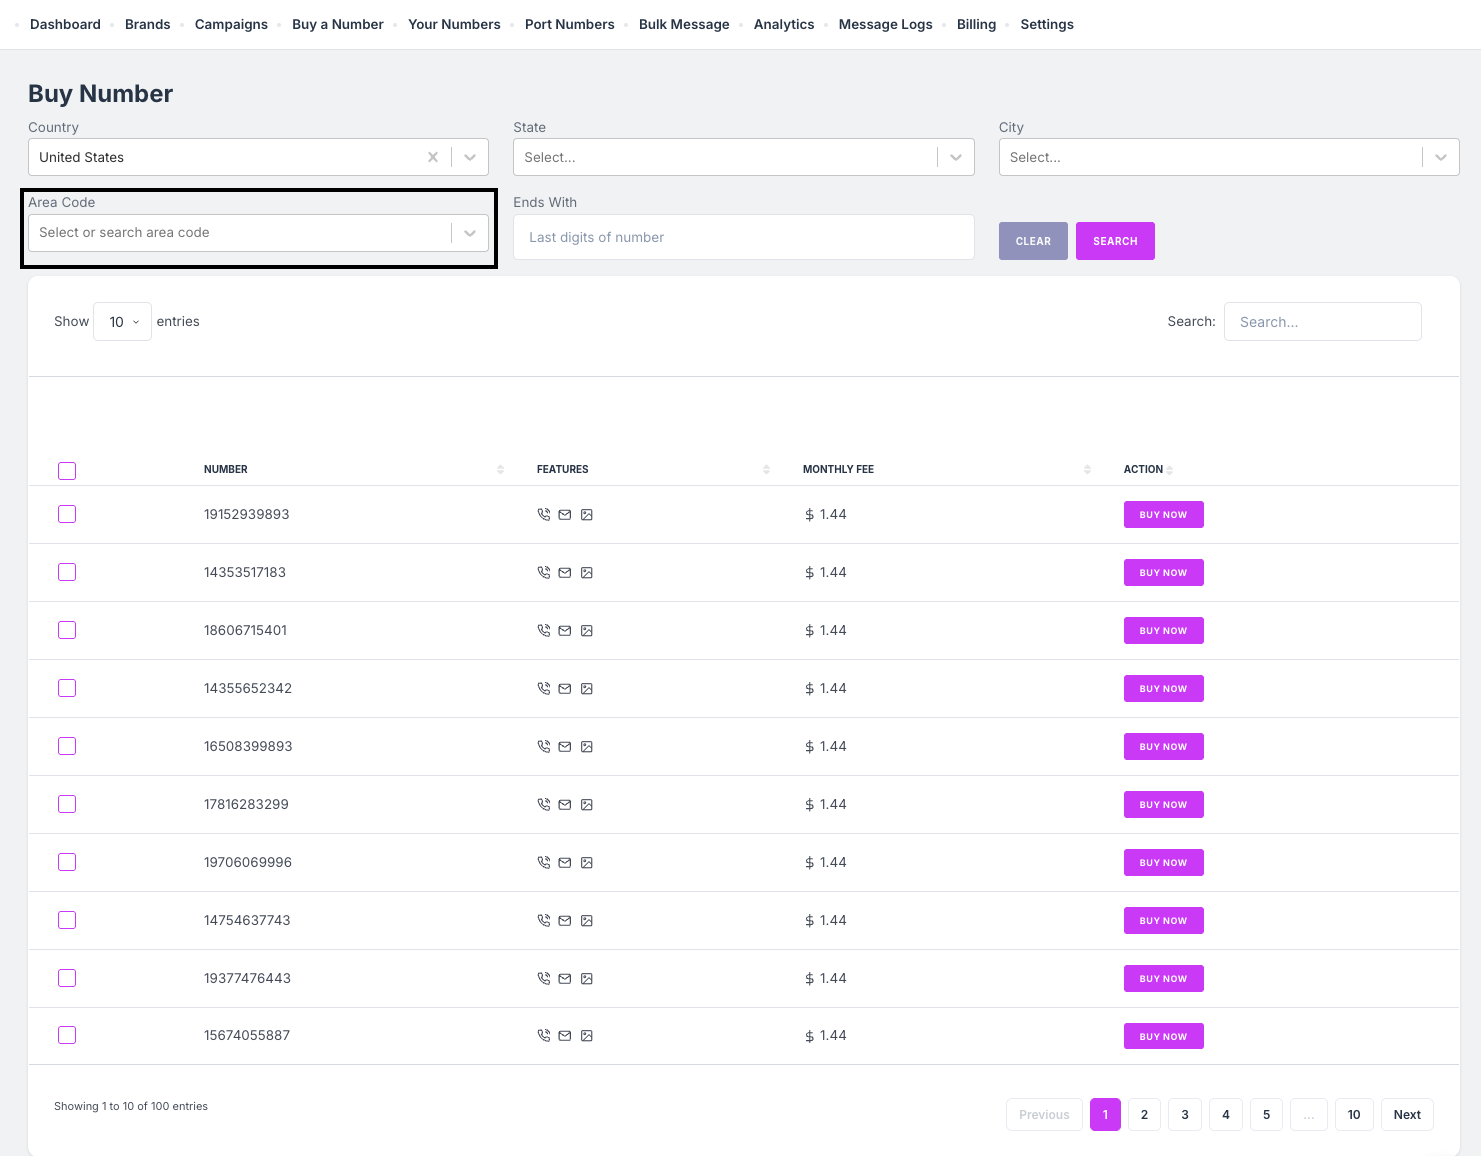Jump to page 3 in pagination
The width and height of the screenshot is (1481, 1156).
coord(1185,1115)
